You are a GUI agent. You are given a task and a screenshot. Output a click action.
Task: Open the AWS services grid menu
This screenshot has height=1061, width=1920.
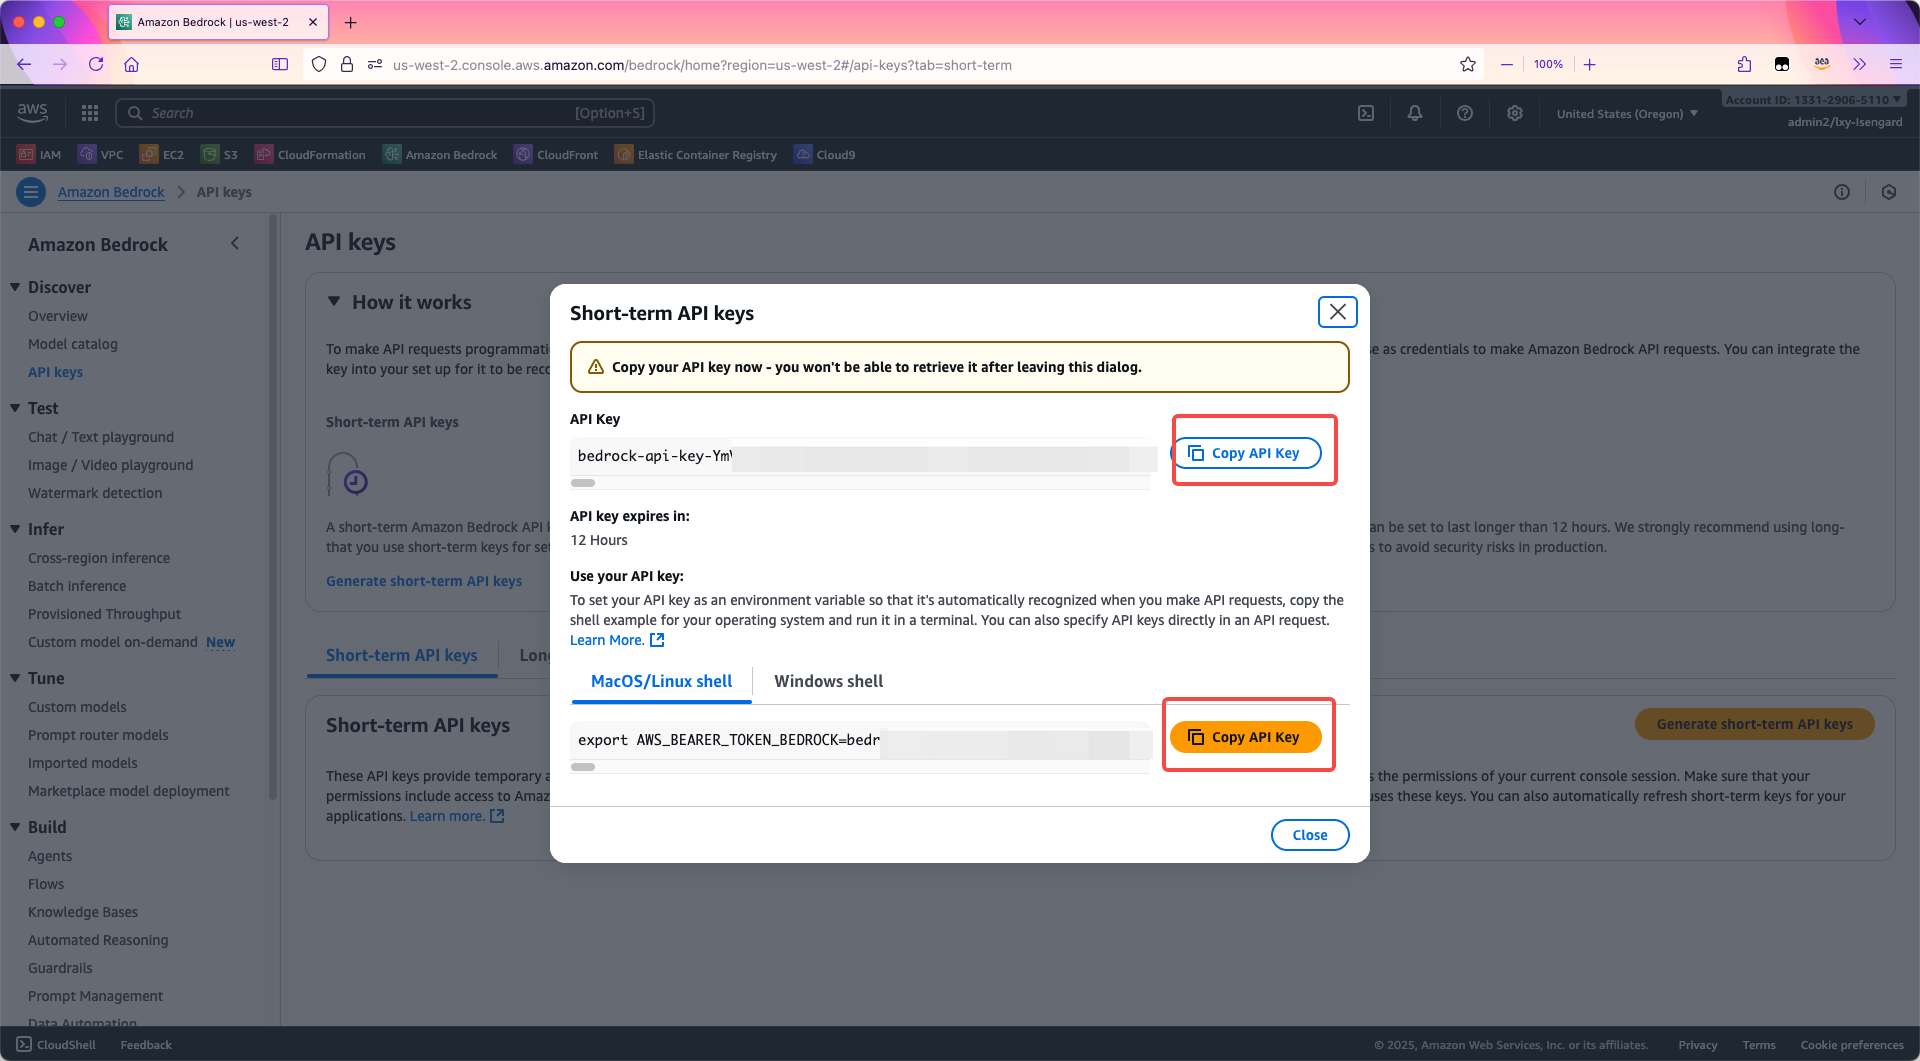pyautogui.click(x=90, y=113)
